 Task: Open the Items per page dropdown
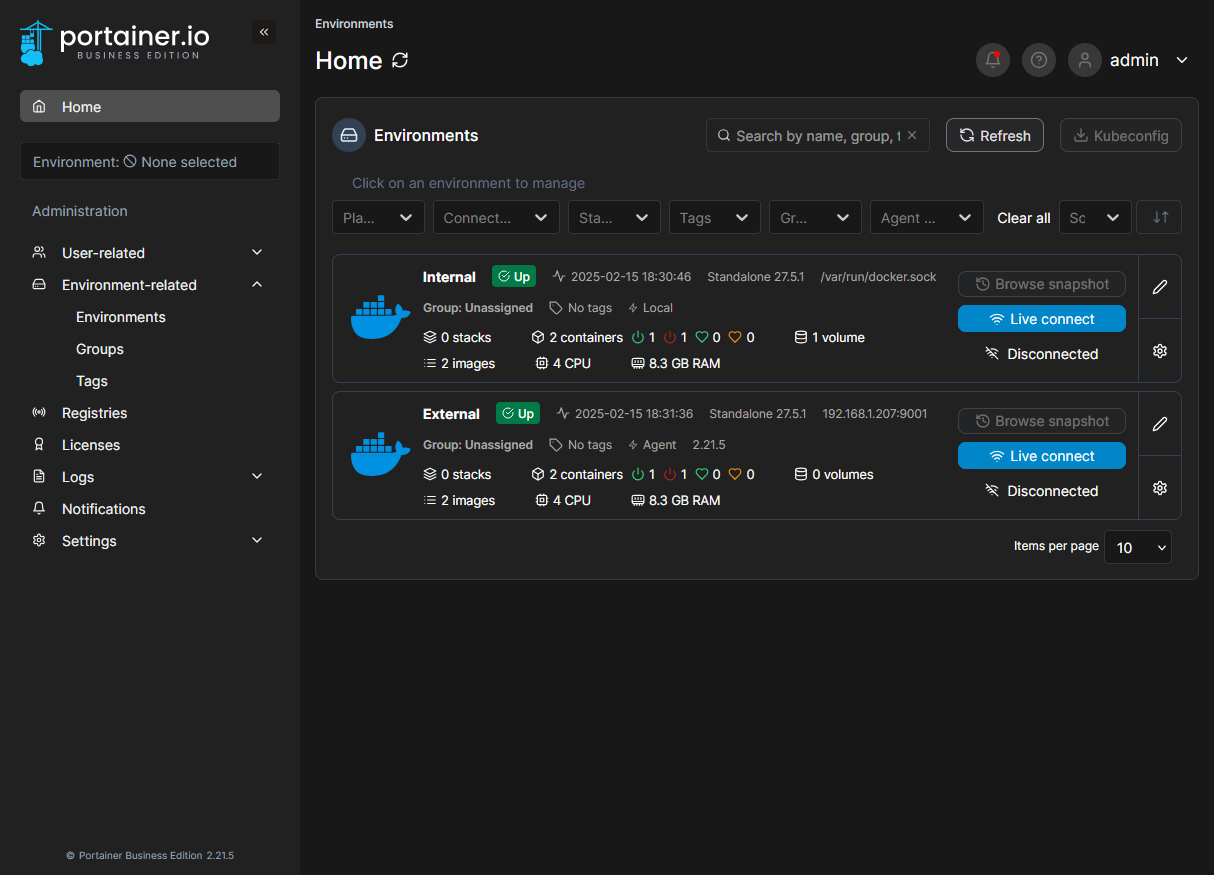tap(1137, 547)
